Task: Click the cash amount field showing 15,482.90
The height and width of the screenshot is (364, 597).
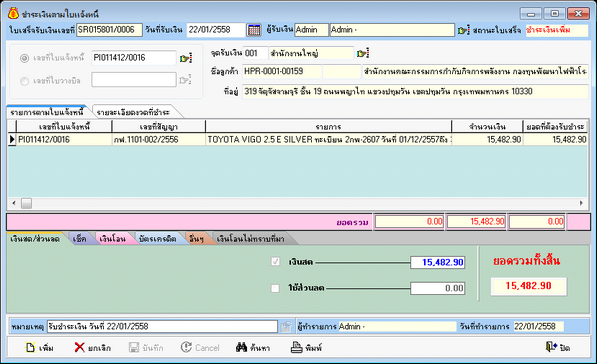Action: click(x=437, y=262)
